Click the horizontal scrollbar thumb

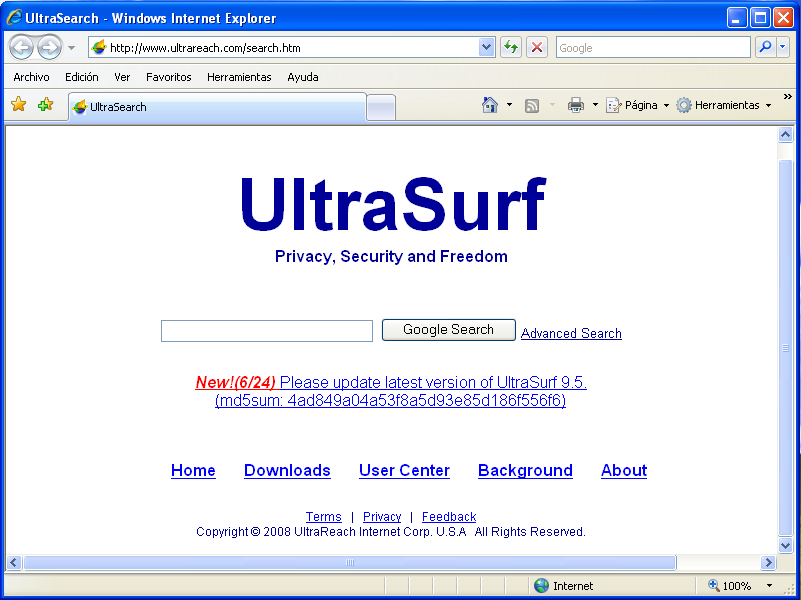pos(350,563)
